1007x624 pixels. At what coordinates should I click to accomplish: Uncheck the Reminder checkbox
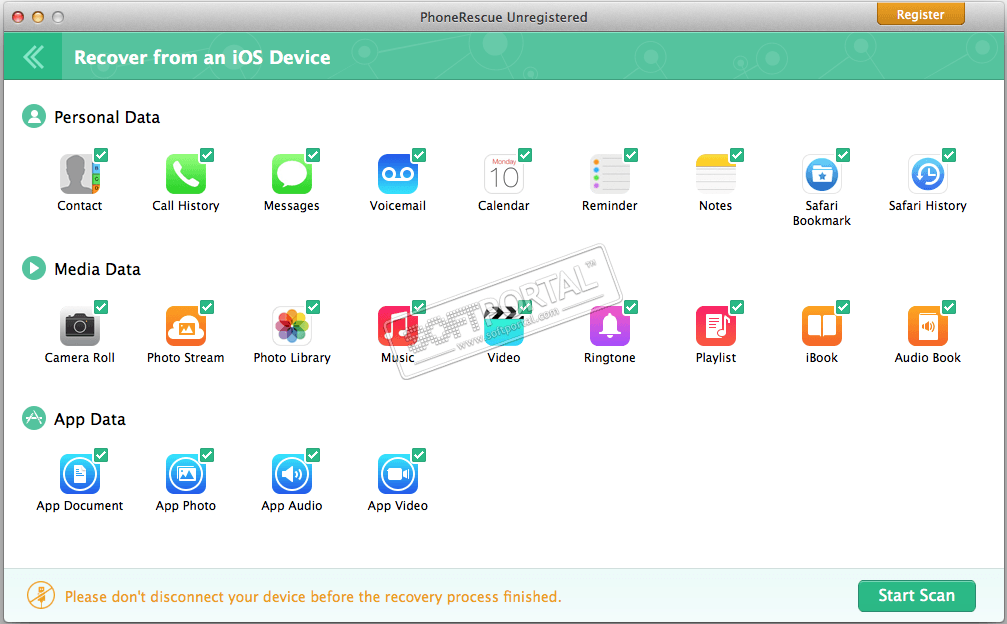pos(631,155)
